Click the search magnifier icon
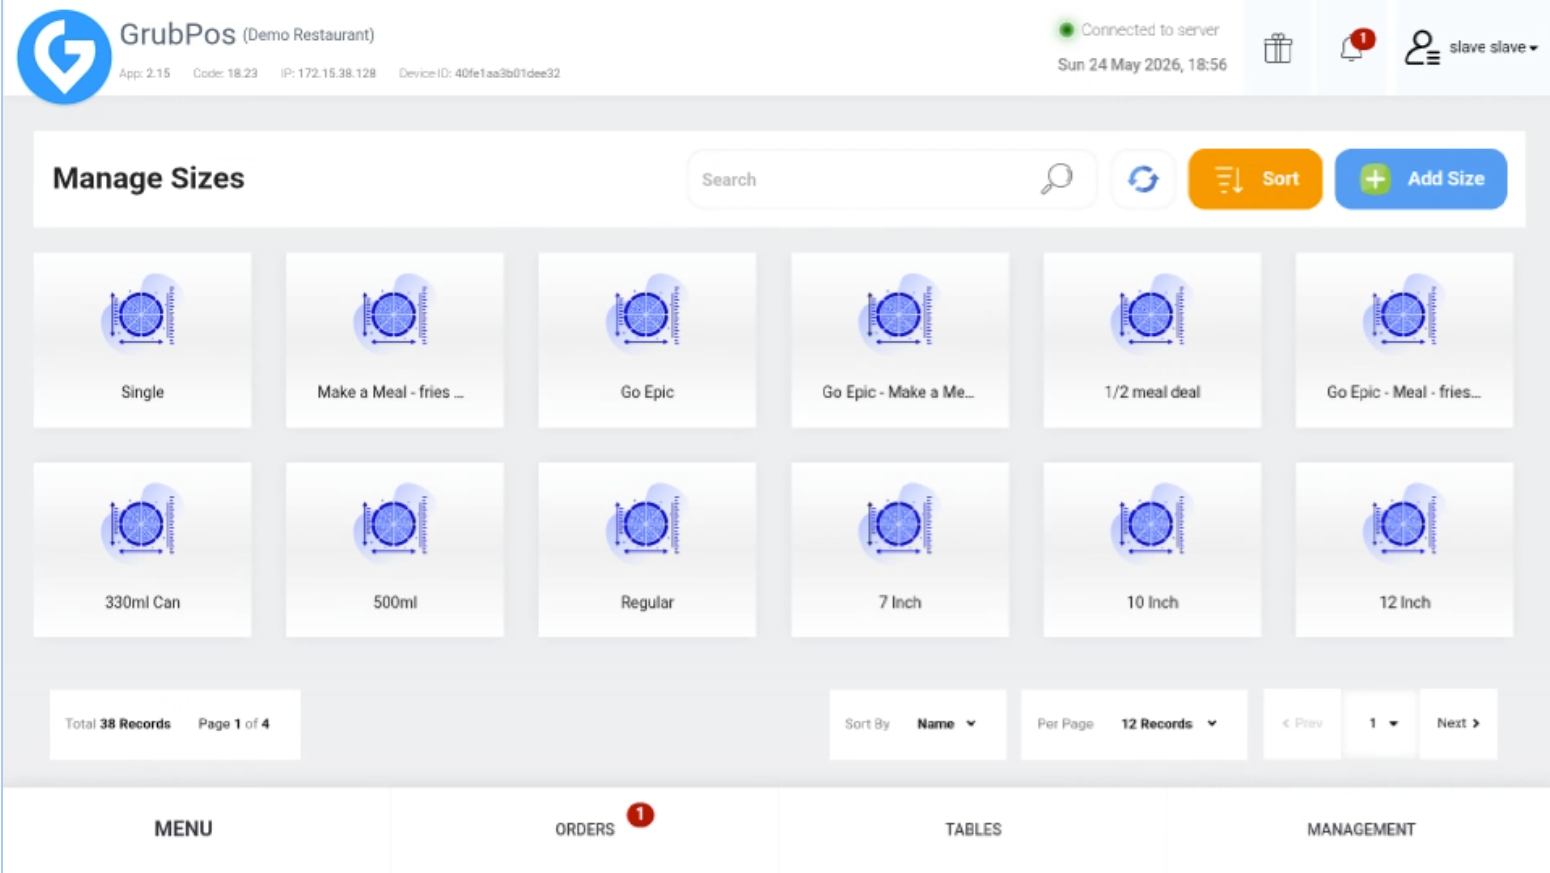 (1056, 179)
